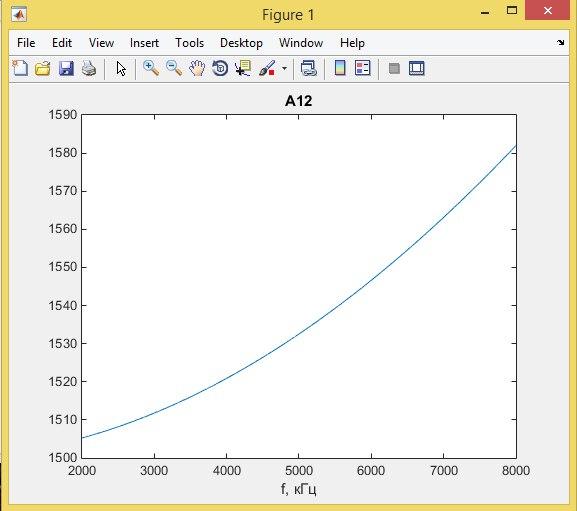Viewport: 577px width, 511px height.
Task: Insert a colorbar
Action: [x=340, y=68]
